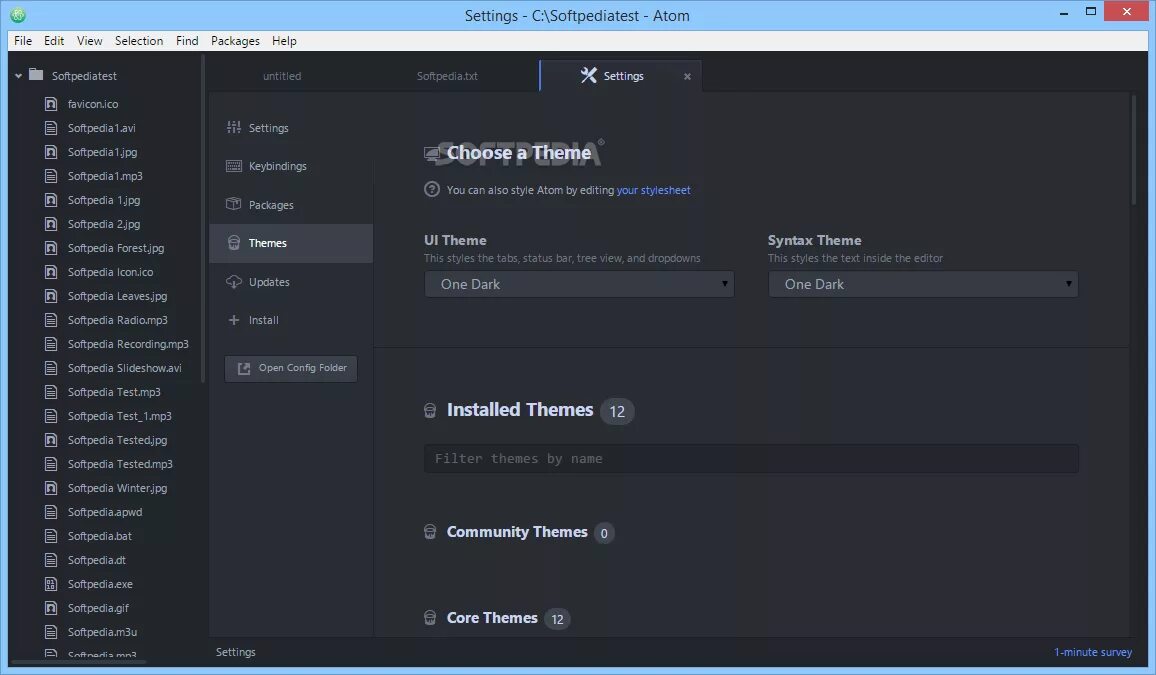Open the UI Theme dropdown
This screenshot has height=675, width=1156.
(579, 284)
